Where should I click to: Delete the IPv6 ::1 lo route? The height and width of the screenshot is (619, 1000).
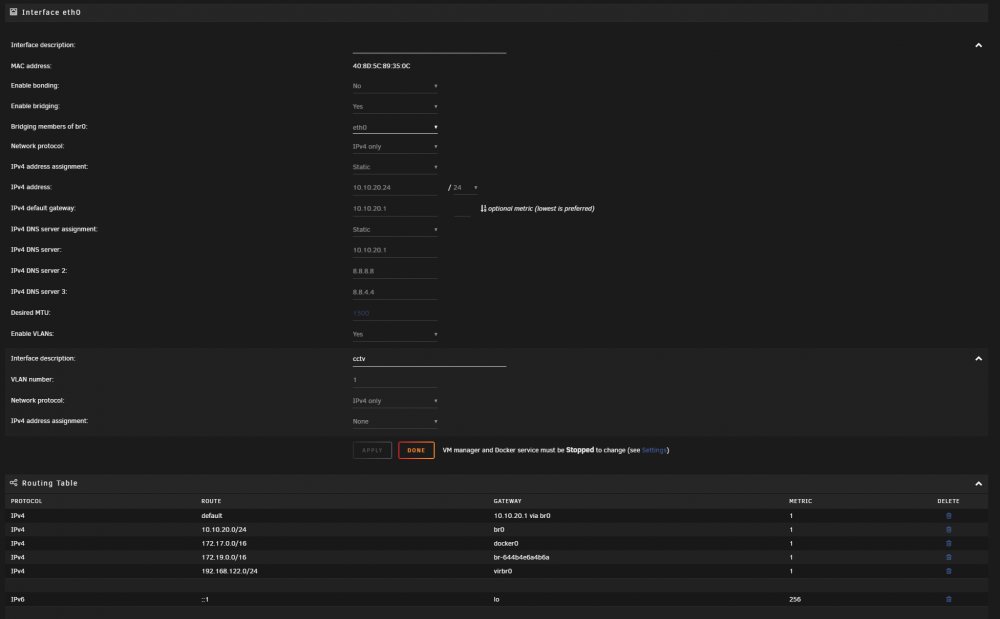[948, 599]
